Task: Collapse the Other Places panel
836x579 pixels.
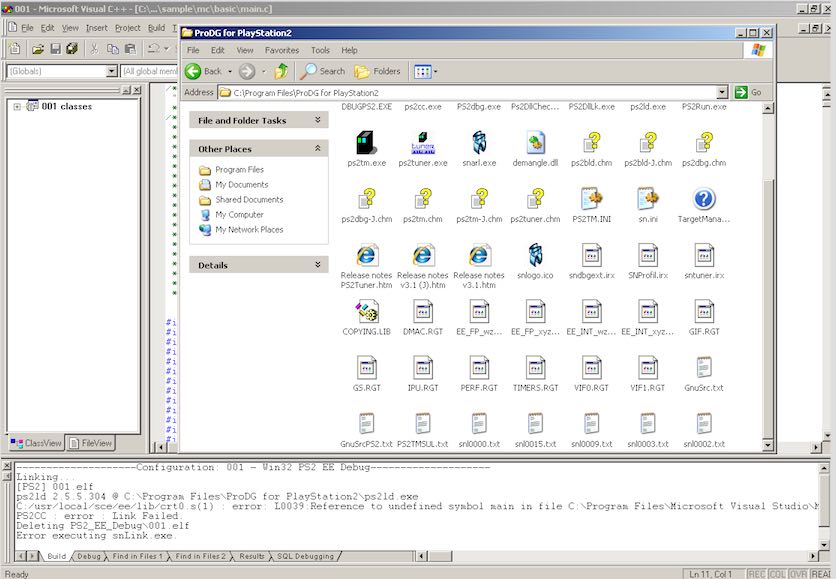Action: pyautogui.click(x=318, y=148)
